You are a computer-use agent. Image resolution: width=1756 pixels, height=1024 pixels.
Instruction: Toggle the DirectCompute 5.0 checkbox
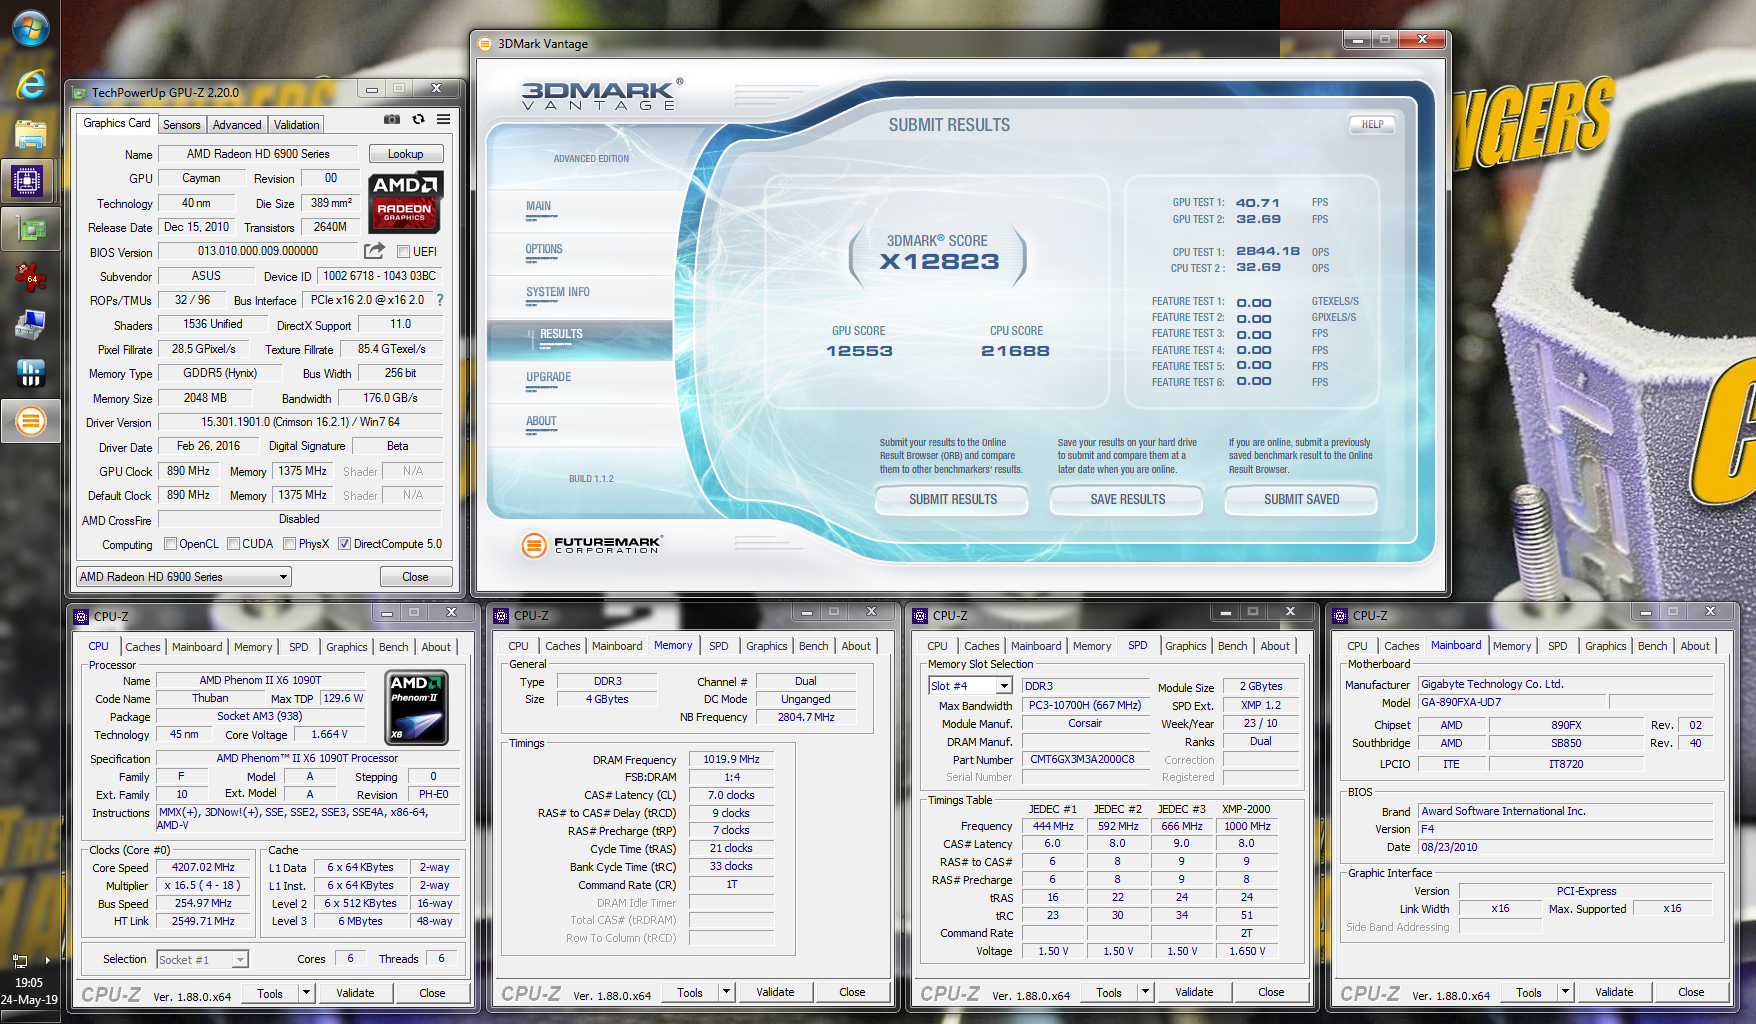click(344, 544)
